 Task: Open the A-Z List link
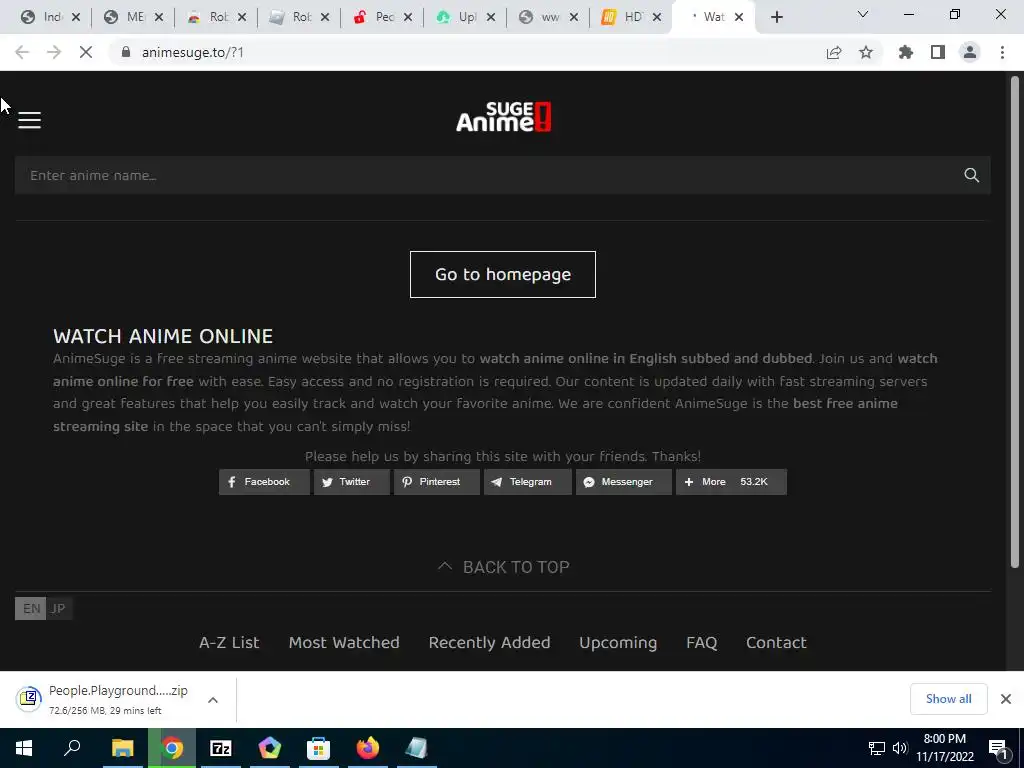[229, 643]
